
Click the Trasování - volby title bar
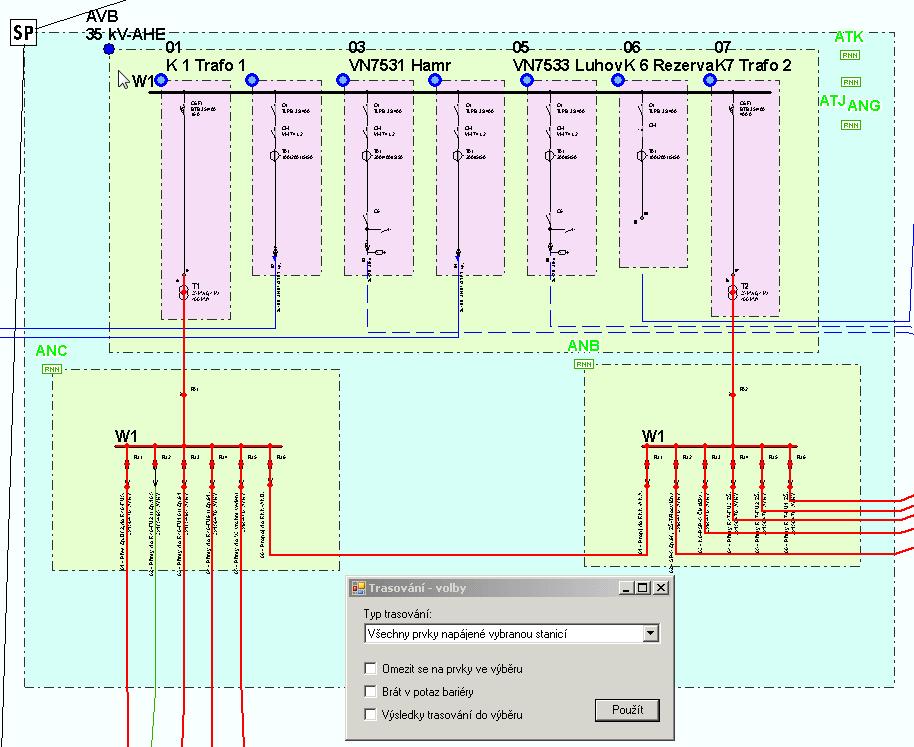pyautogui.click(x=510, y=588)
